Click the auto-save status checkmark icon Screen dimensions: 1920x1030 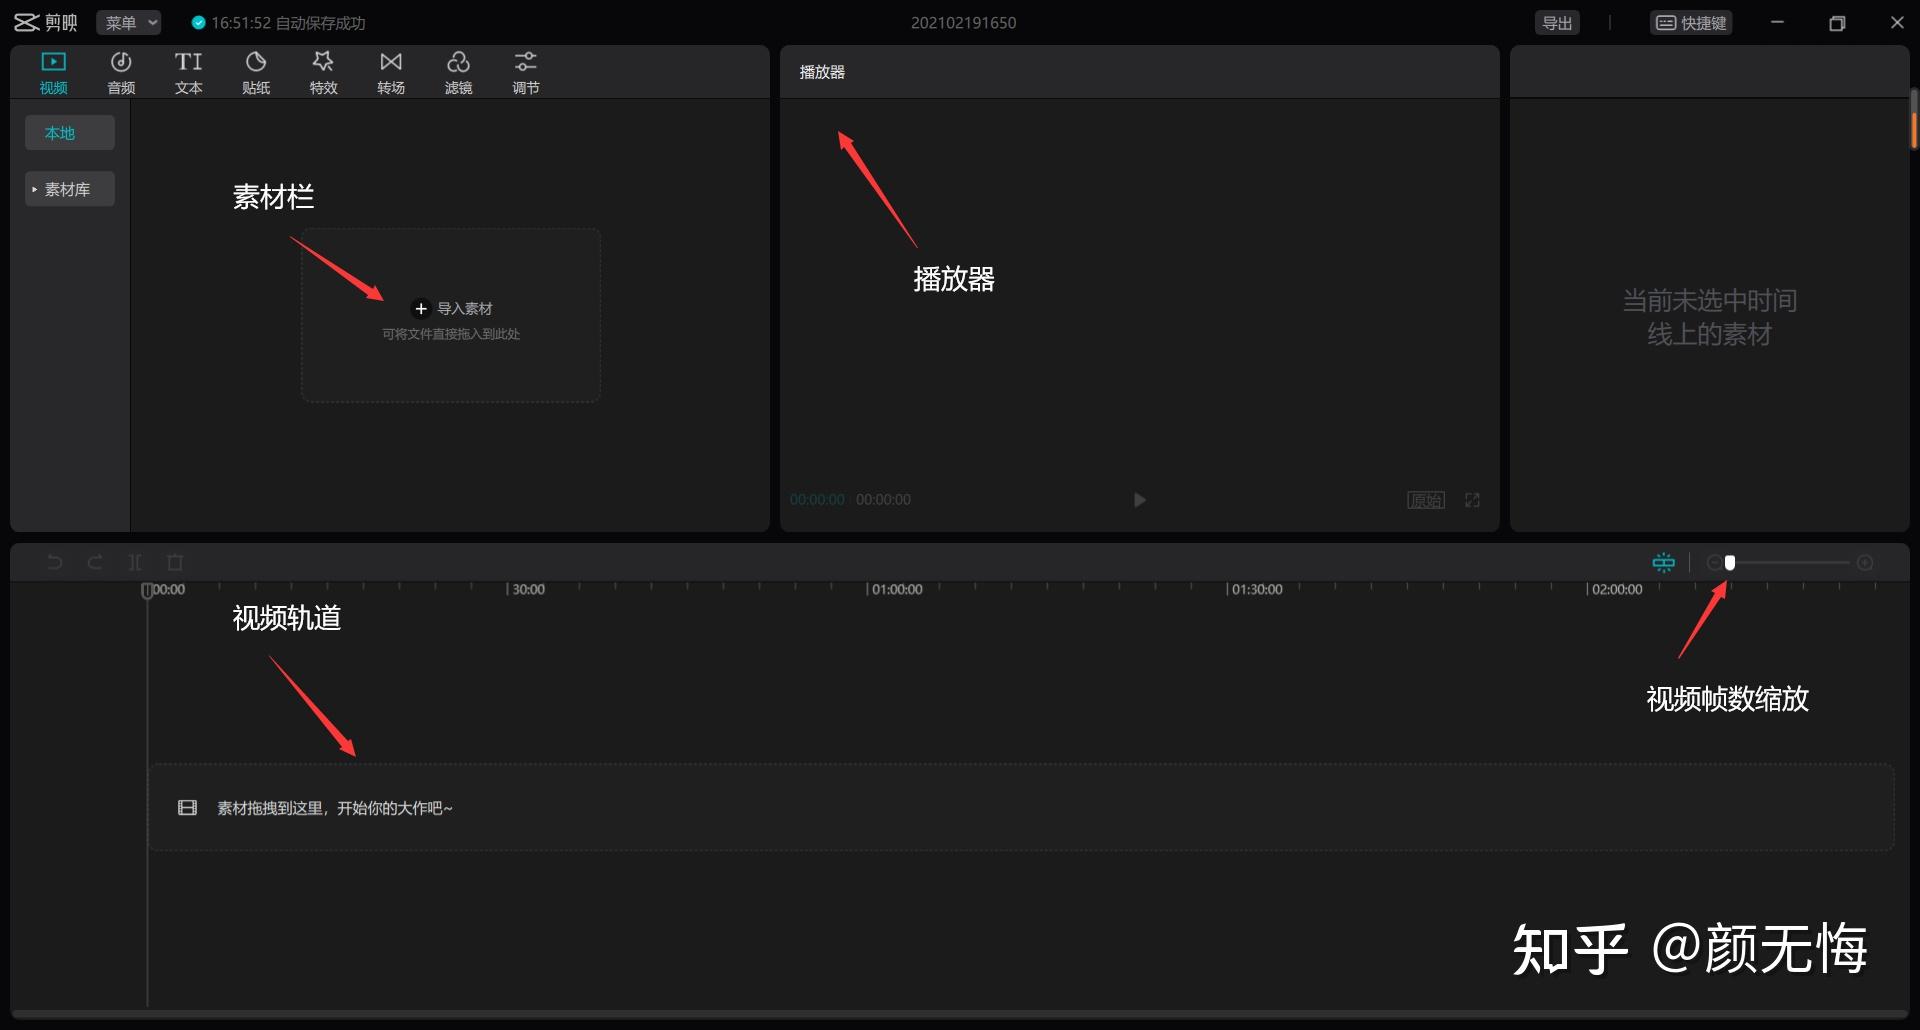(x=199, y=23)
